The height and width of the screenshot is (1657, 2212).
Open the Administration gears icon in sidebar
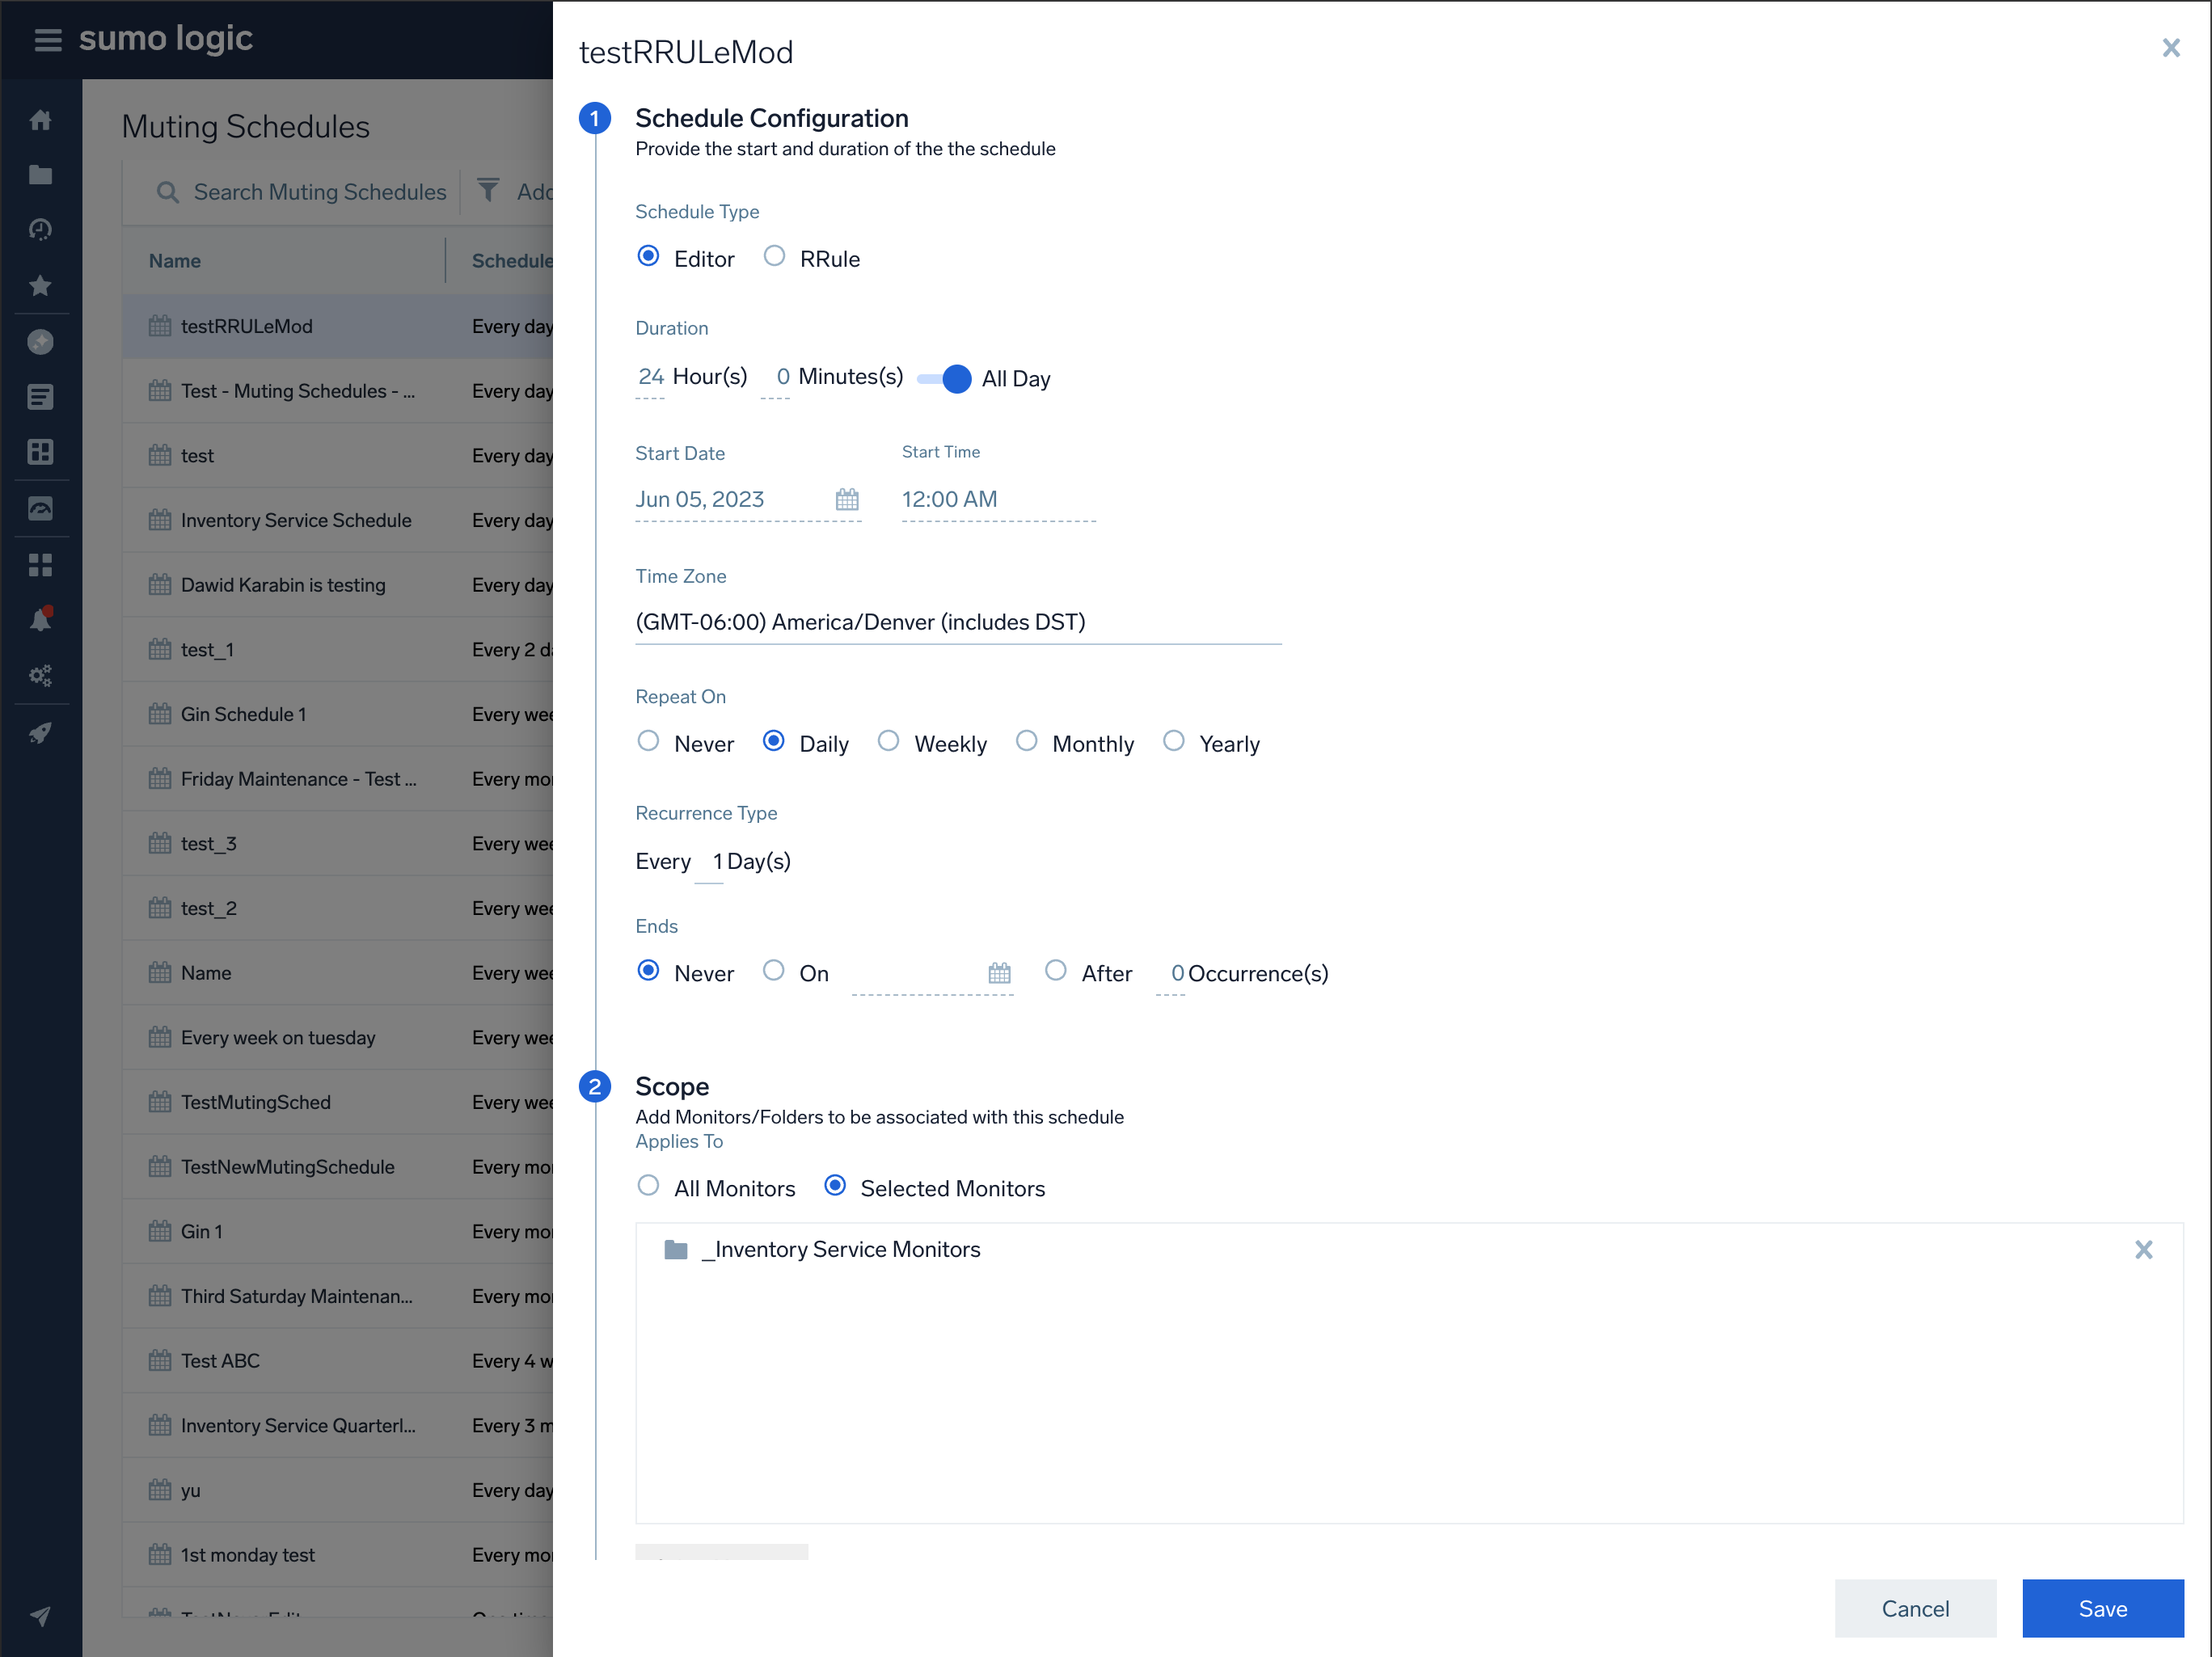[x=41, y=674]
